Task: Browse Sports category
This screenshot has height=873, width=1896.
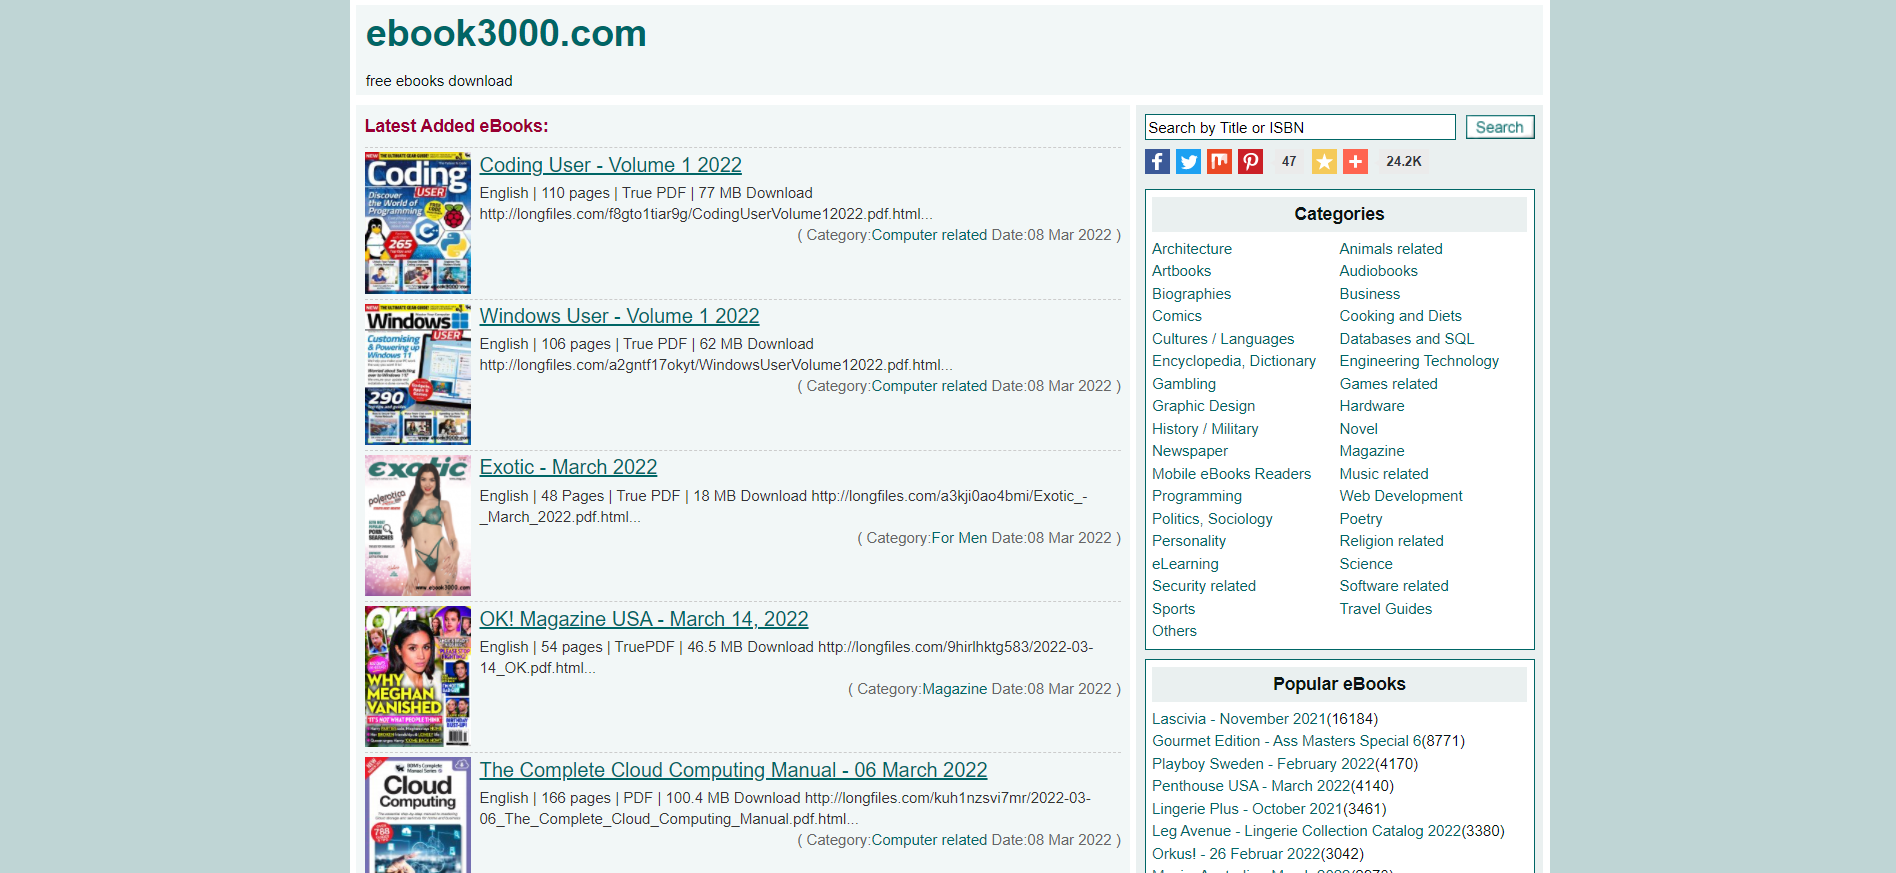Action: point(1173,609)
